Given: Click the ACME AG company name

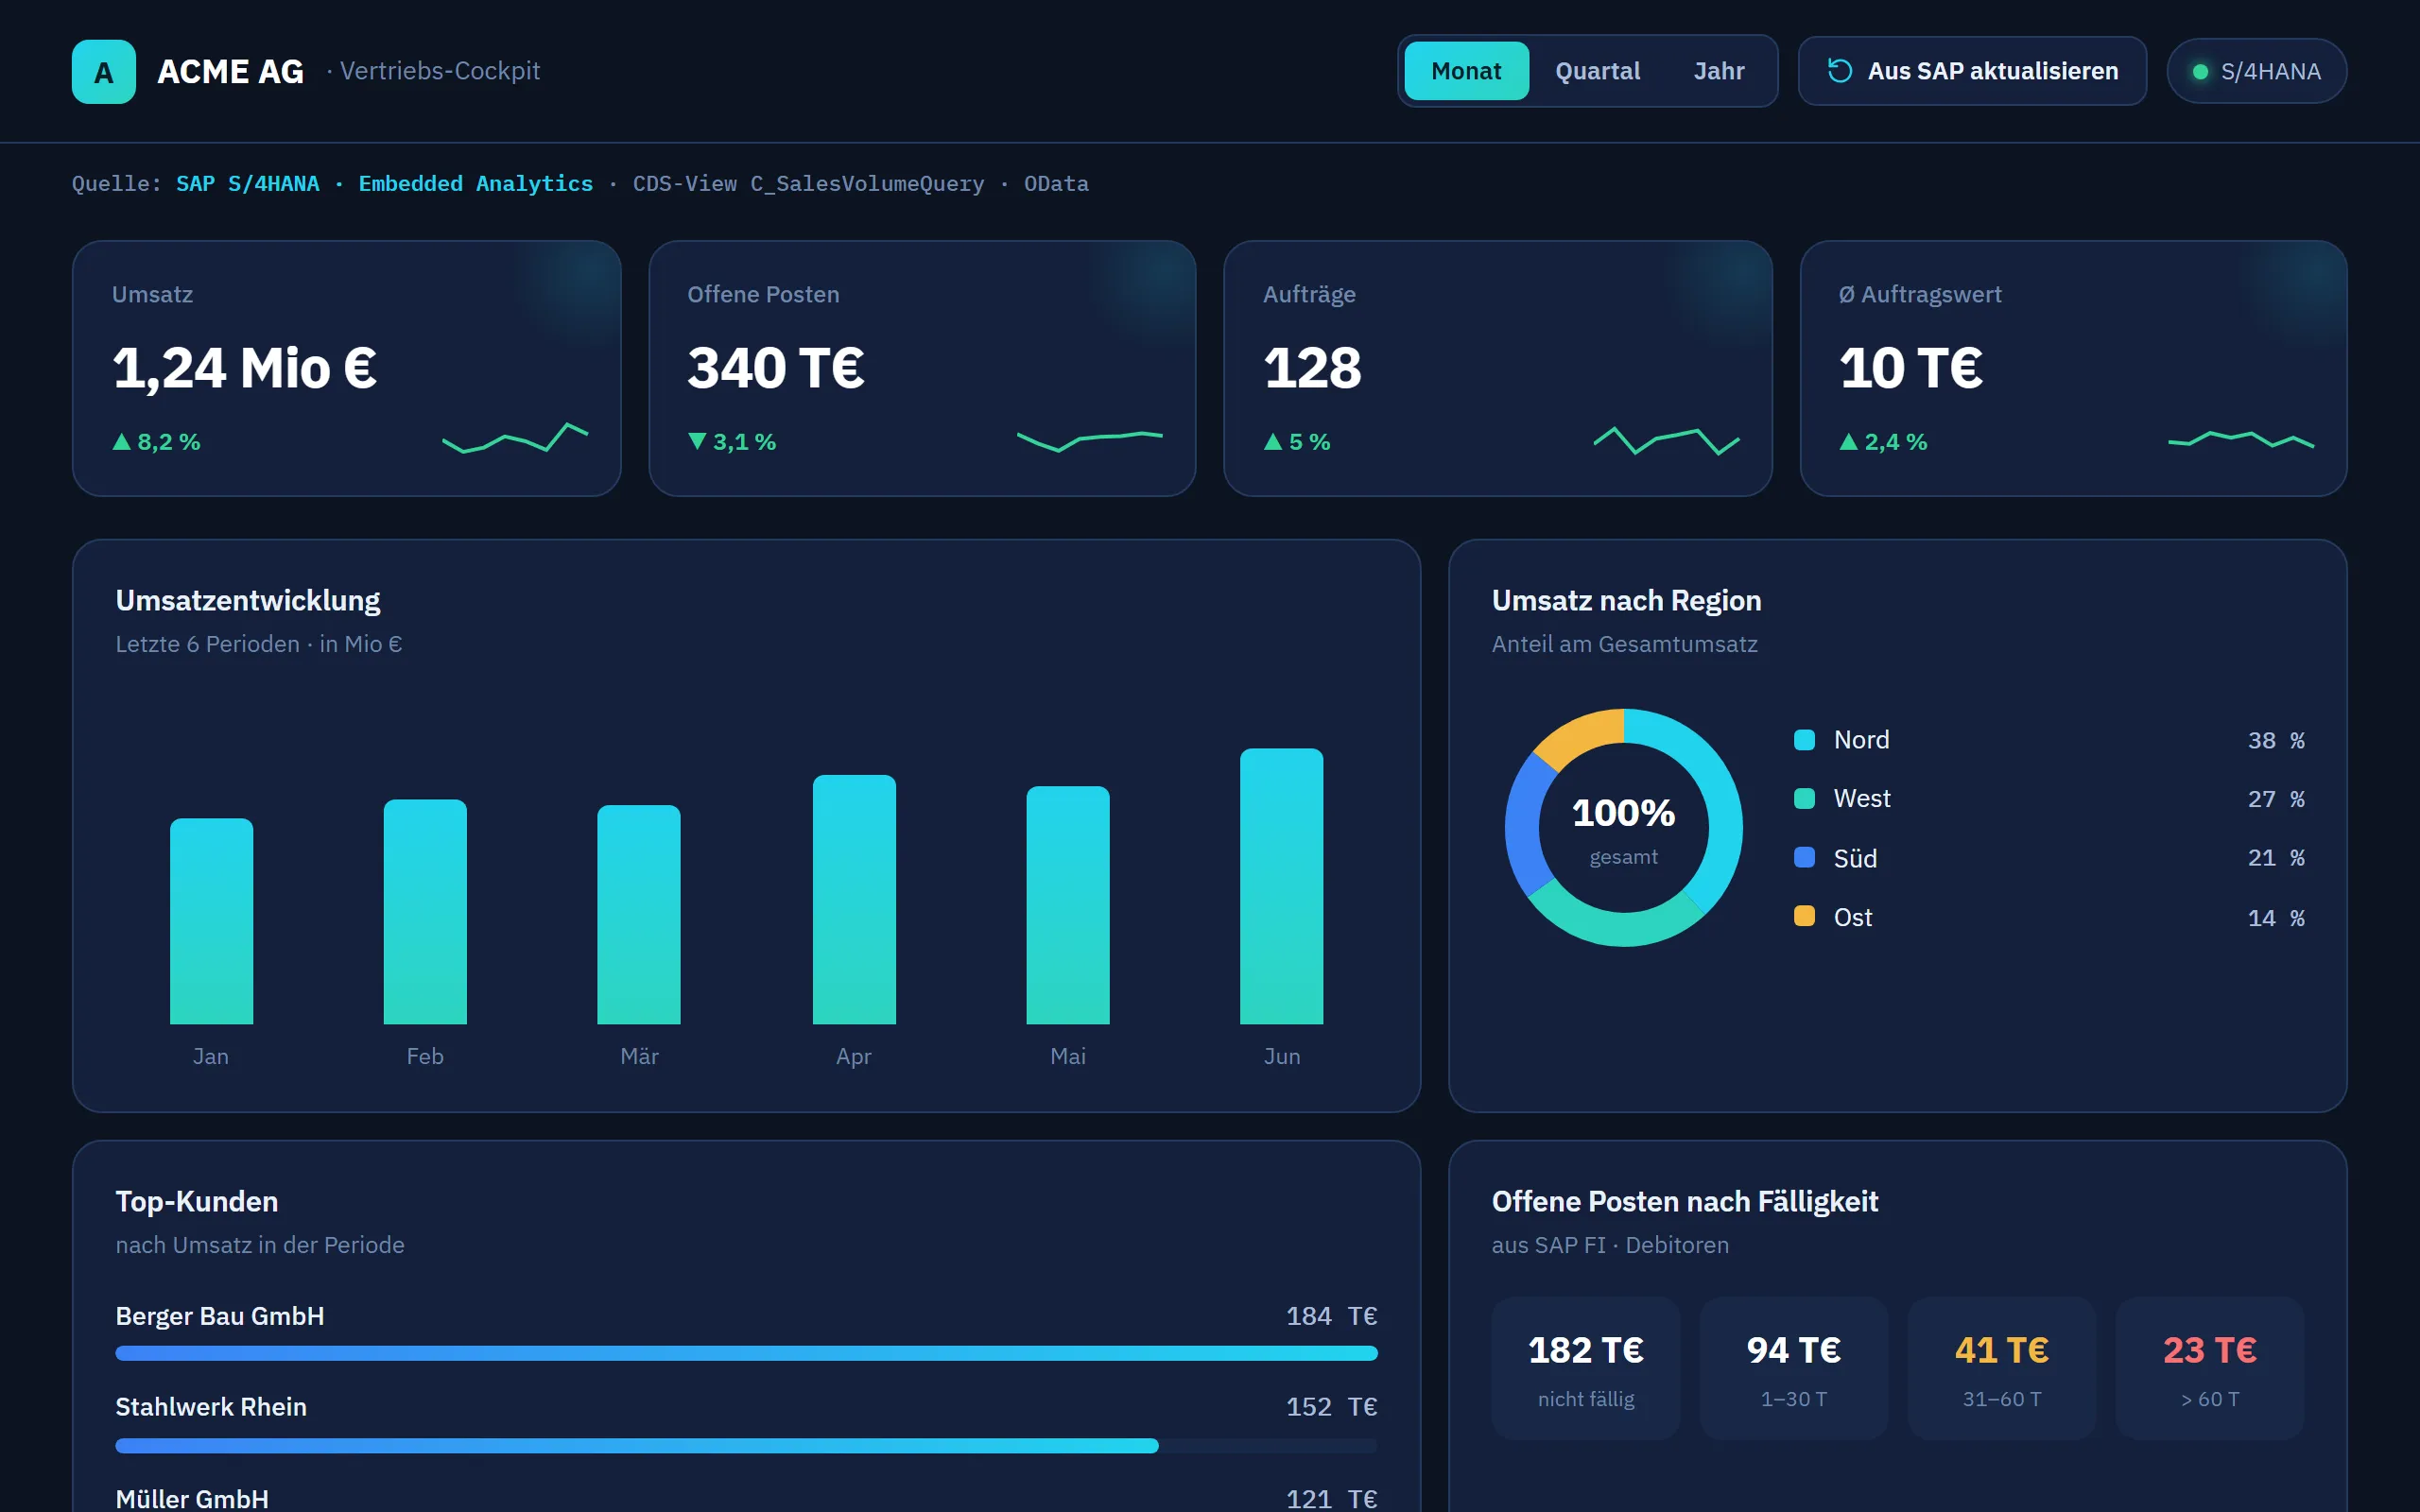Looking at the screenshot, I should click(230, 71).
